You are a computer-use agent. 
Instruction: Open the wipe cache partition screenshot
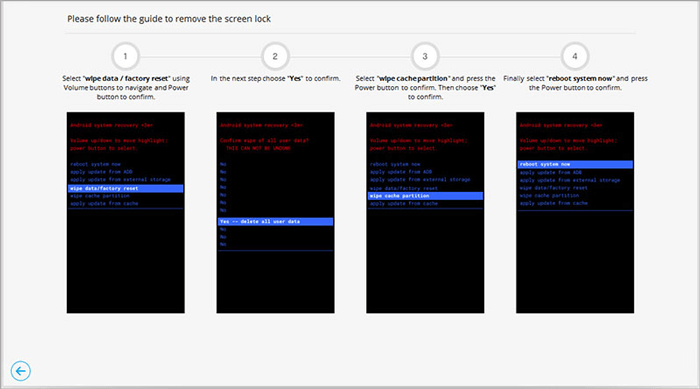[x=425, y=213]
